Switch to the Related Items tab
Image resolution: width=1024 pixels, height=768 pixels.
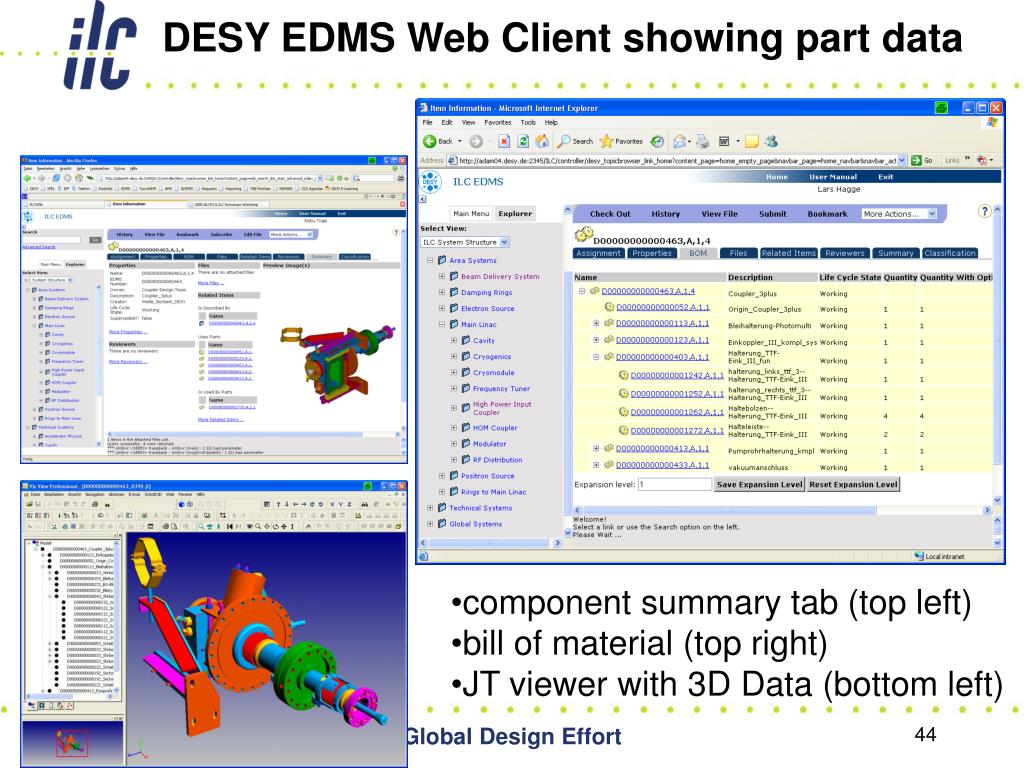[x=788, y=253]
